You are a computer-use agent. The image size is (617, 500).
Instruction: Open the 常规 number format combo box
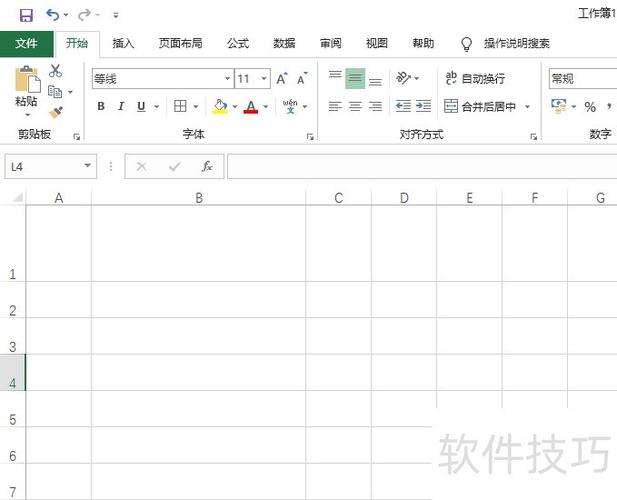coord(583,79)
